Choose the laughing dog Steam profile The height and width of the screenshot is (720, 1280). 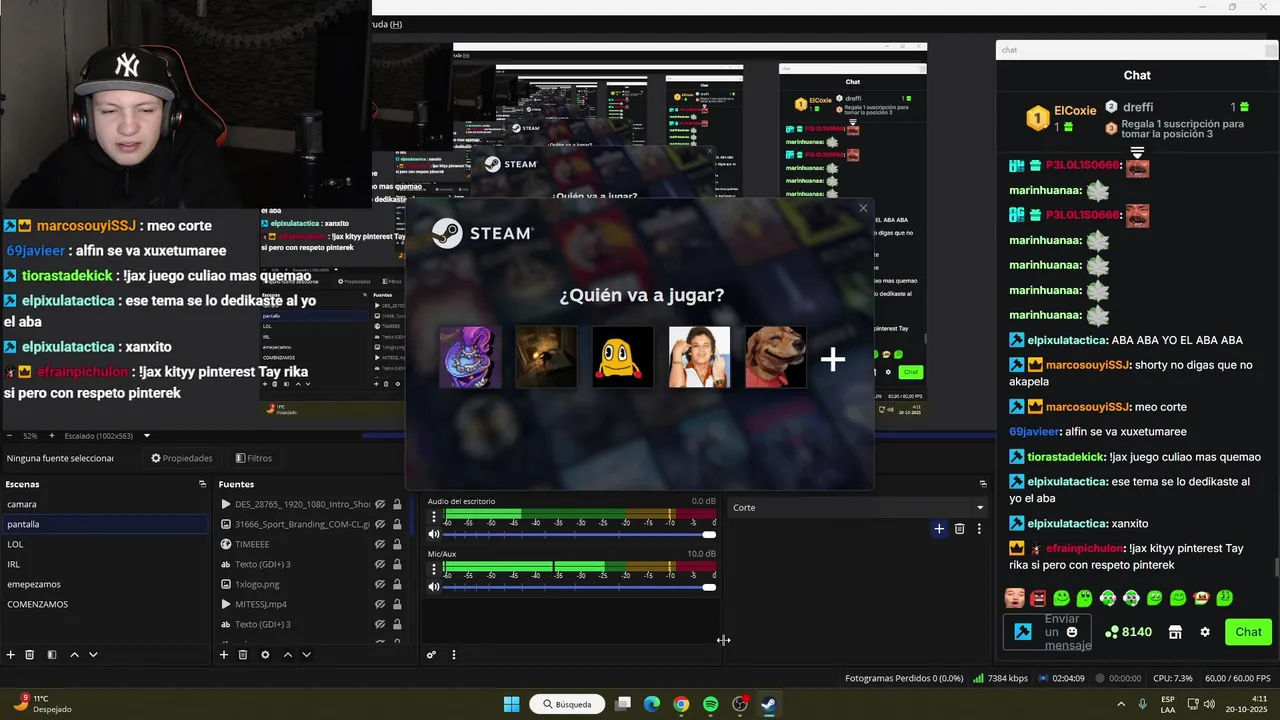[x=776, y=357]
